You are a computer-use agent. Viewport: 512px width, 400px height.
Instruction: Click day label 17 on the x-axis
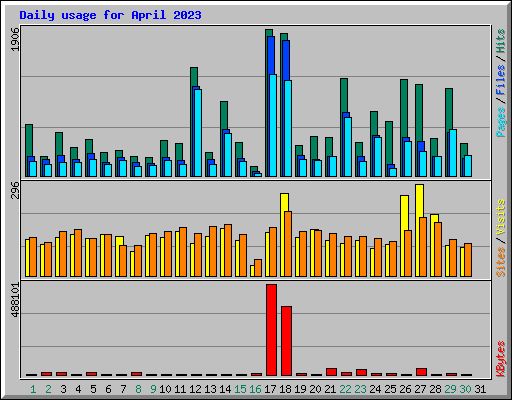pyautogui.click(x=270, y=389)
